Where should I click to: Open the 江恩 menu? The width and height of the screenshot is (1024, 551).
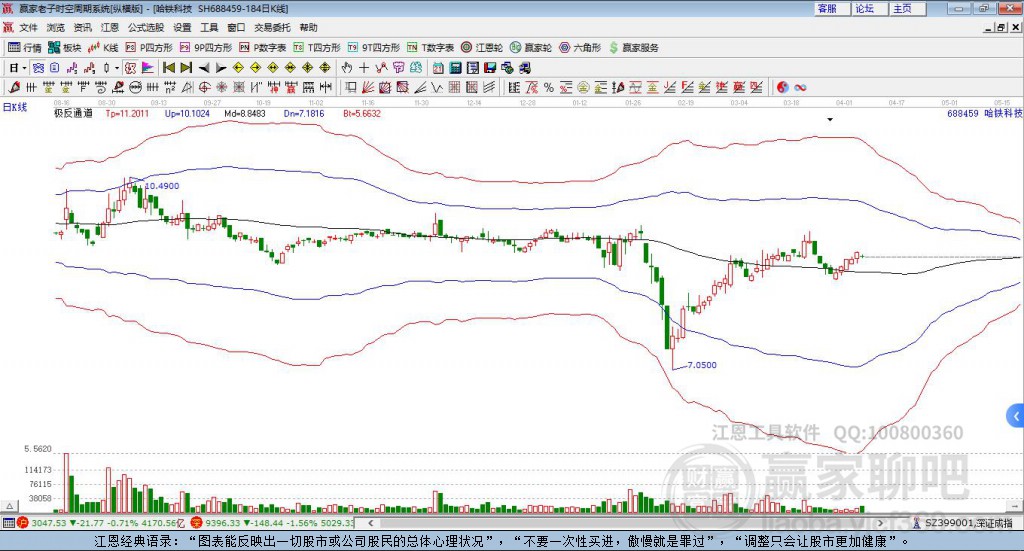(110, 27)
